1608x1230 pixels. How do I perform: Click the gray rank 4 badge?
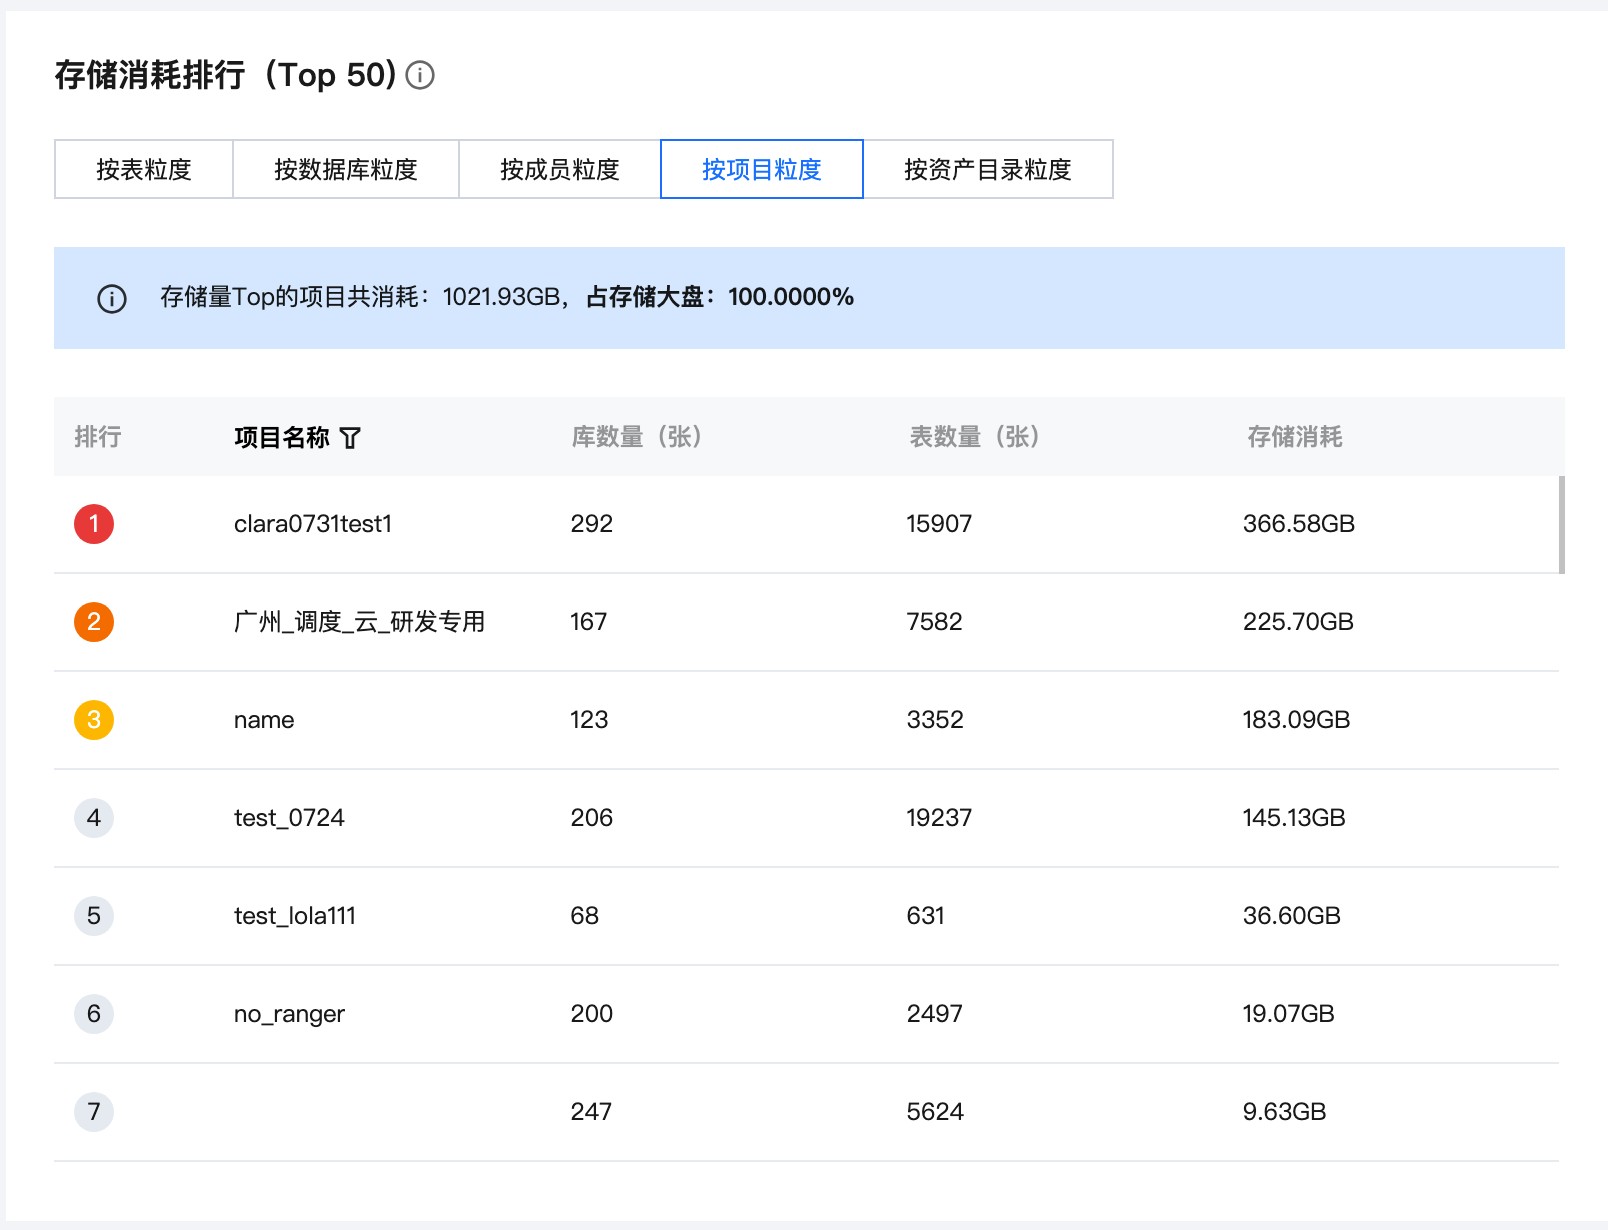(94, 818)
